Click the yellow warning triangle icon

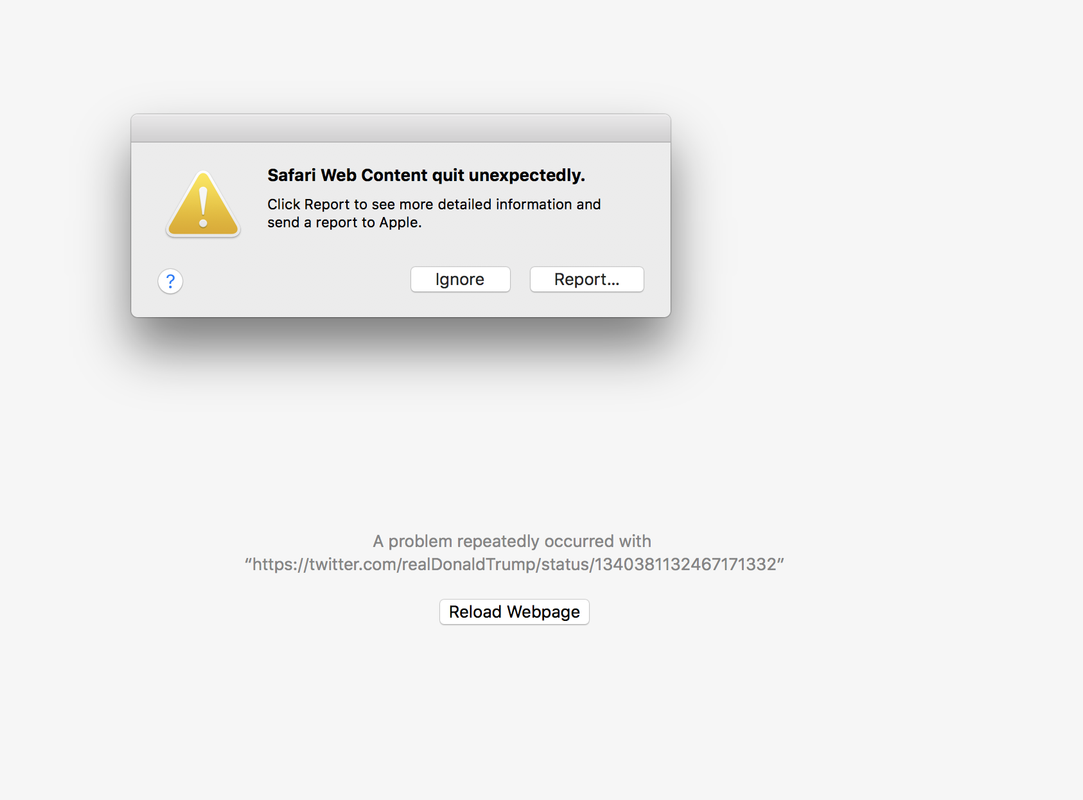pos(203,204)
